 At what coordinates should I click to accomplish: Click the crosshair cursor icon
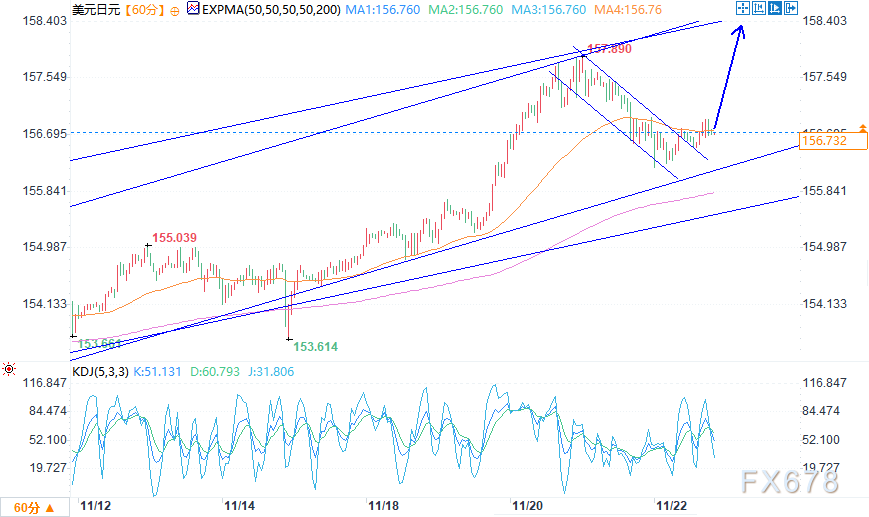tap(743, 9)
